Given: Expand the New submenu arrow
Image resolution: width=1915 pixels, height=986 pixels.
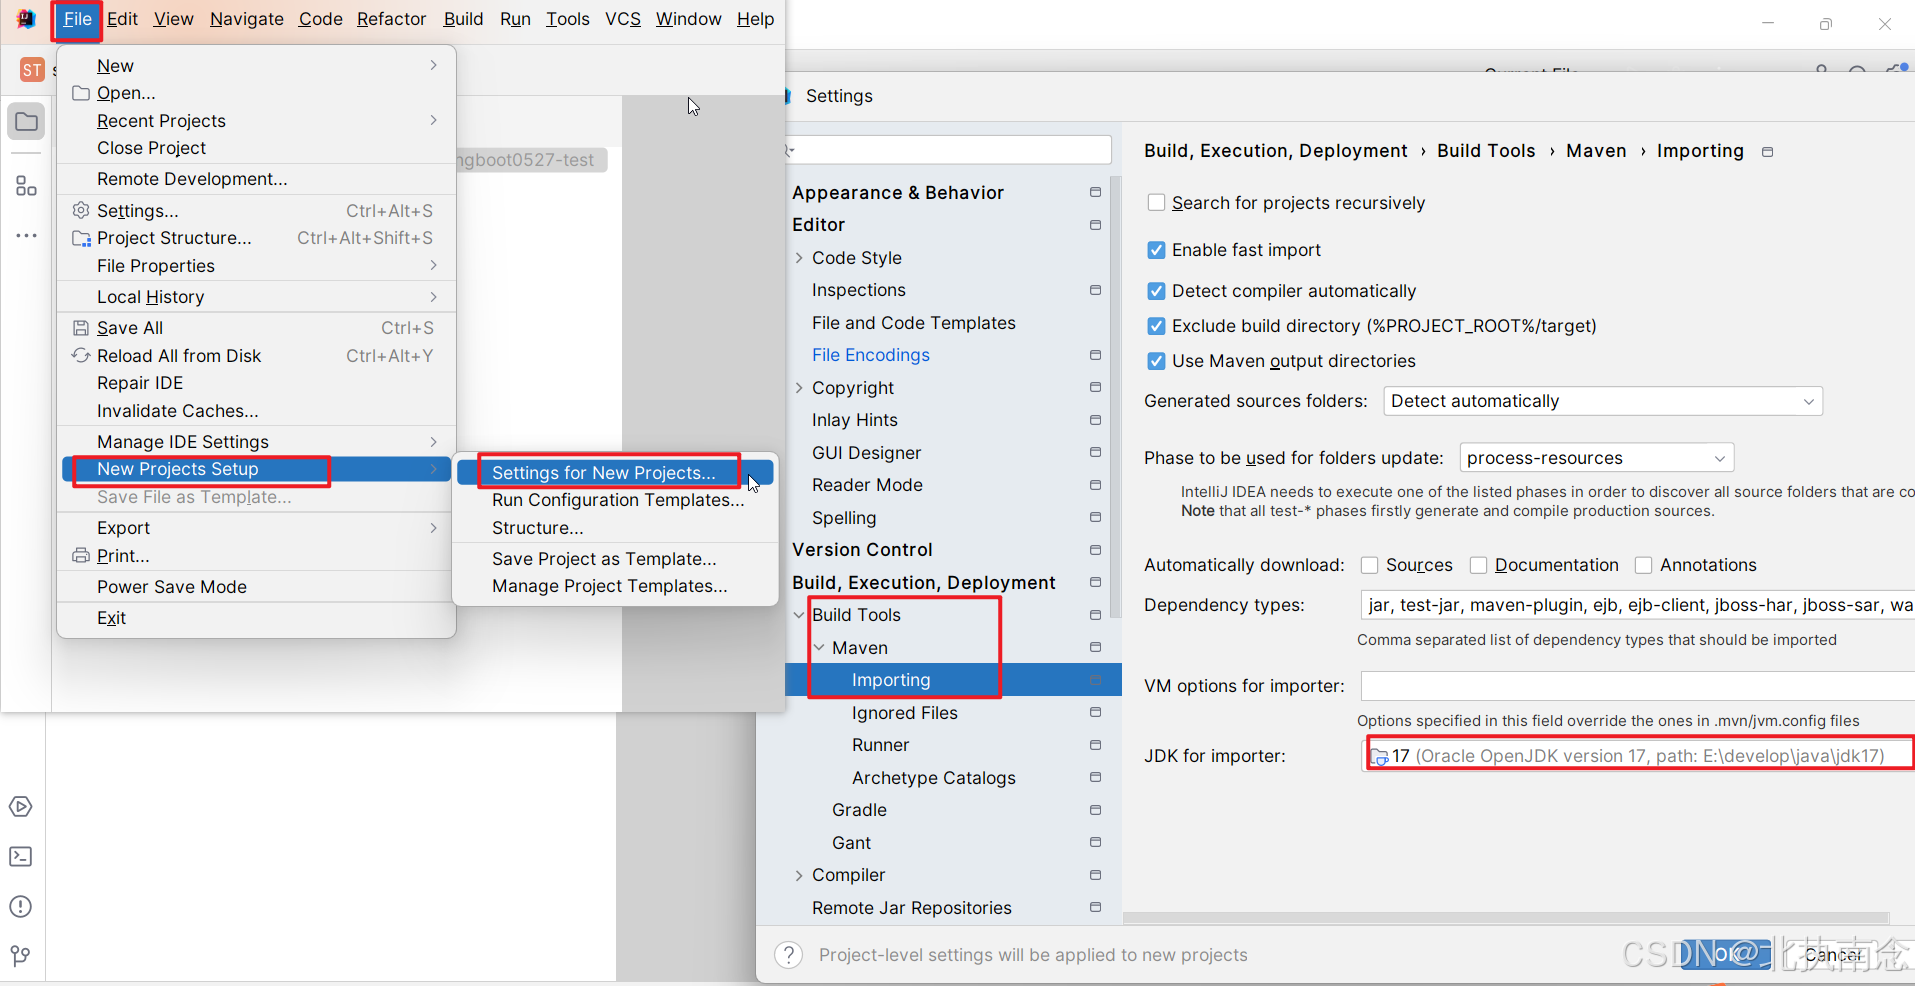Looking at the screenshot, I should [x=433, y=65].
